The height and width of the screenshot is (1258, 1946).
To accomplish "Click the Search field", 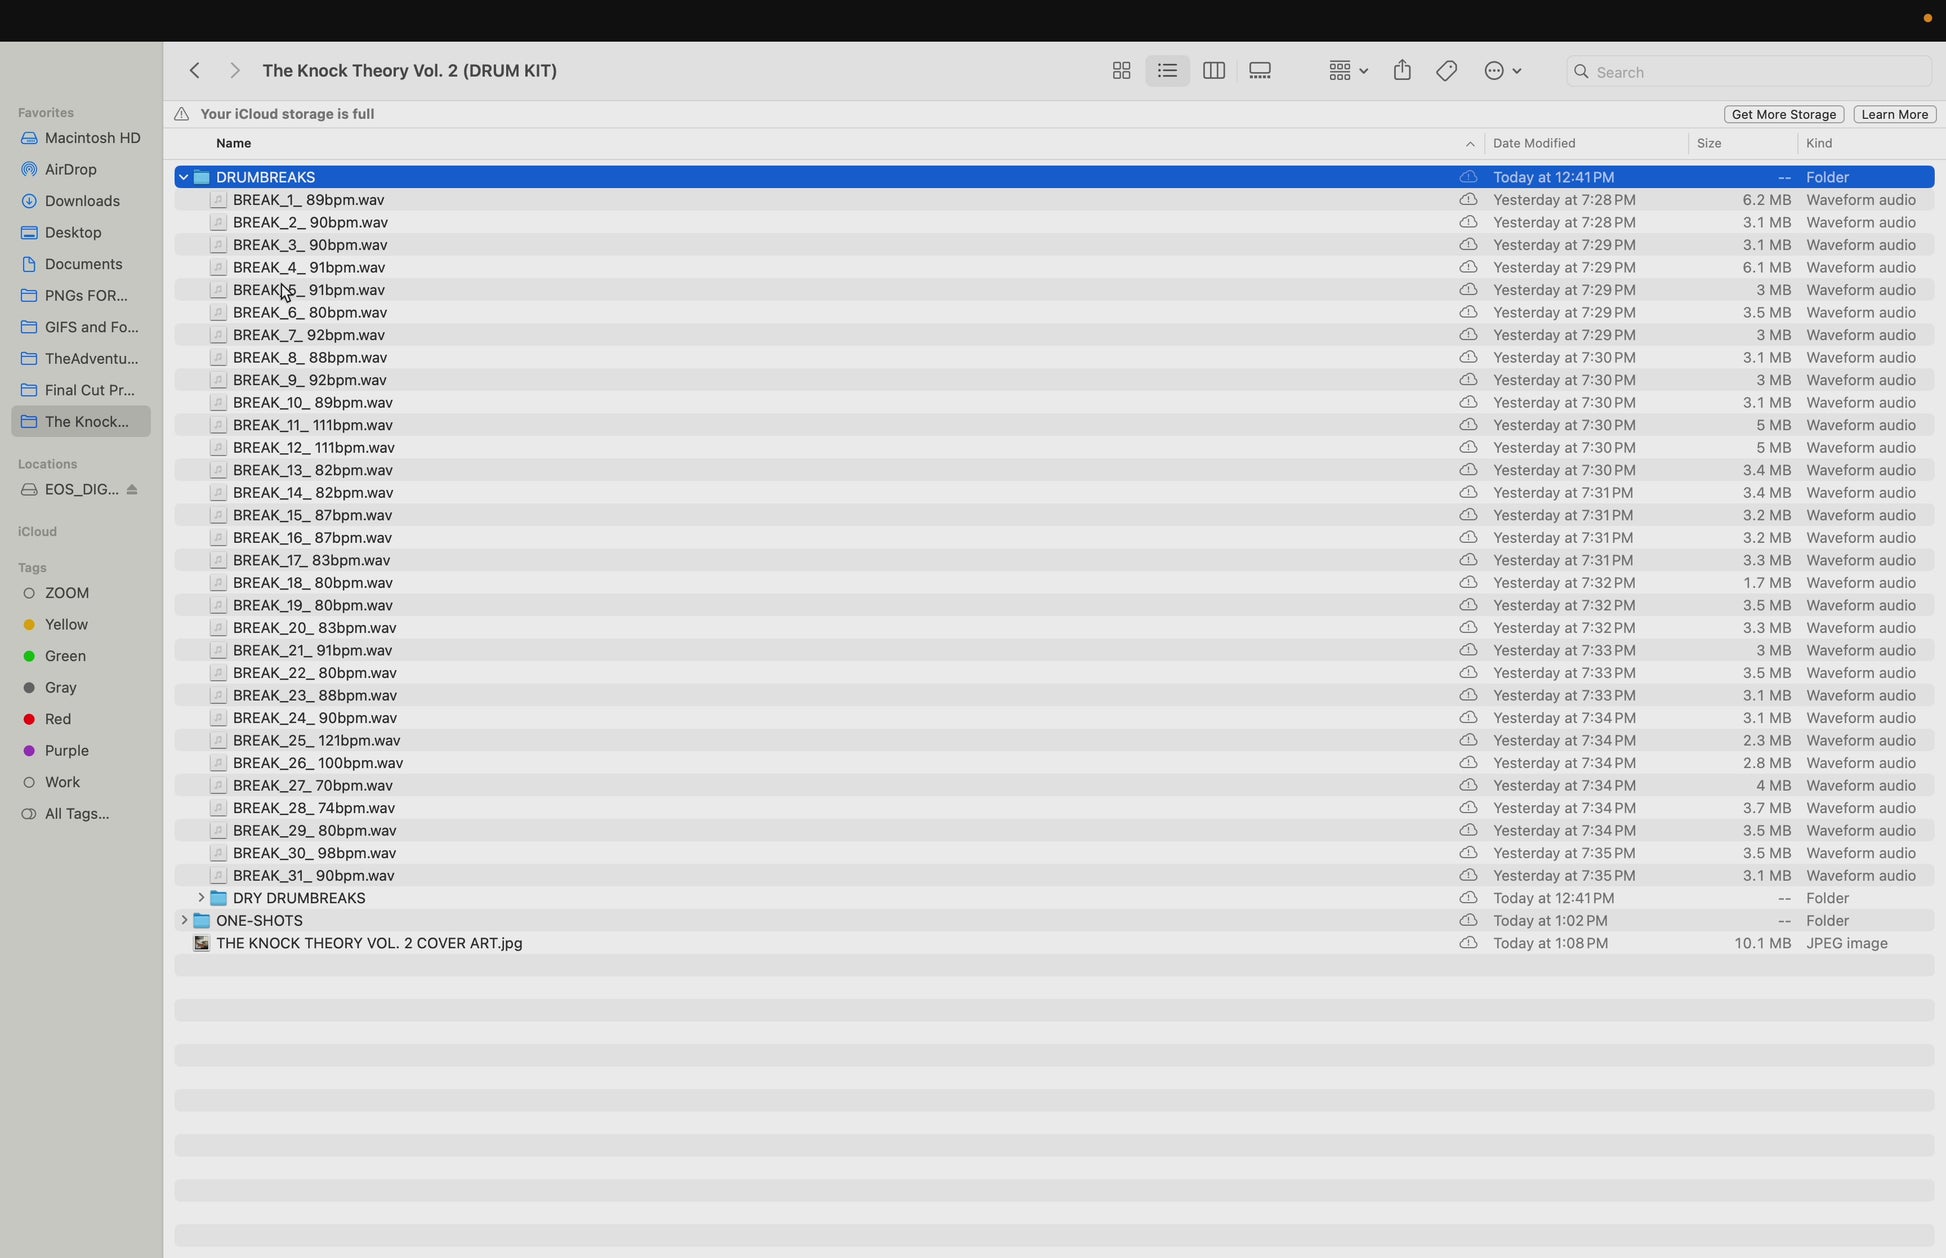I will 1750,72.
